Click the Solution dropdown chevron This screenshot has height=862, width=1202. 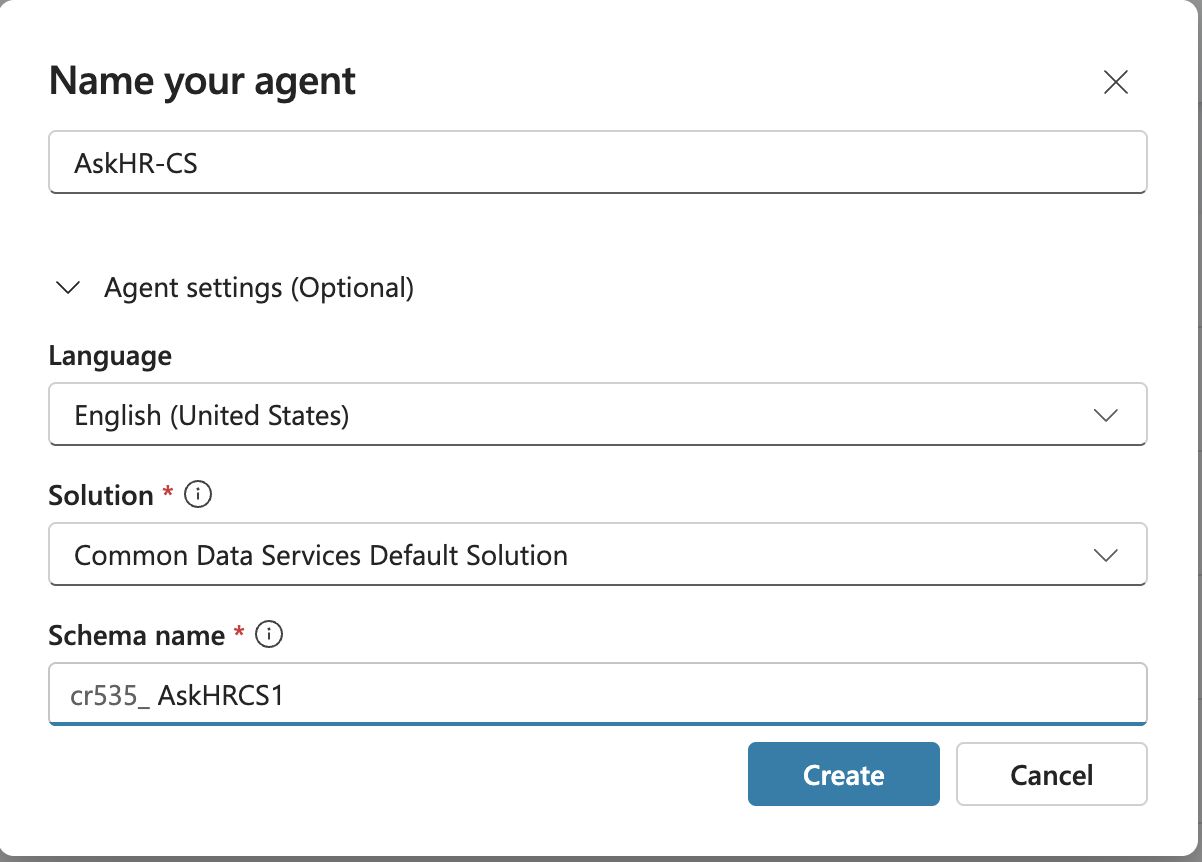pos(1107,554)
